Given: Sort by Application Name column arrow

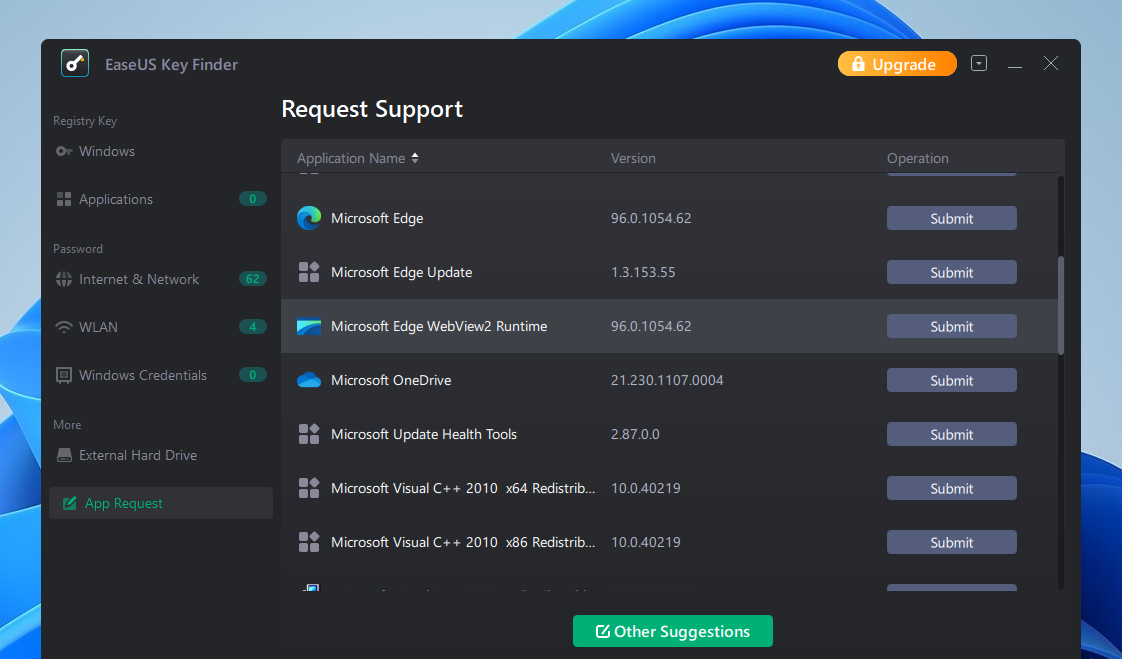Looking at the screenshot, I should coord(415,158).
